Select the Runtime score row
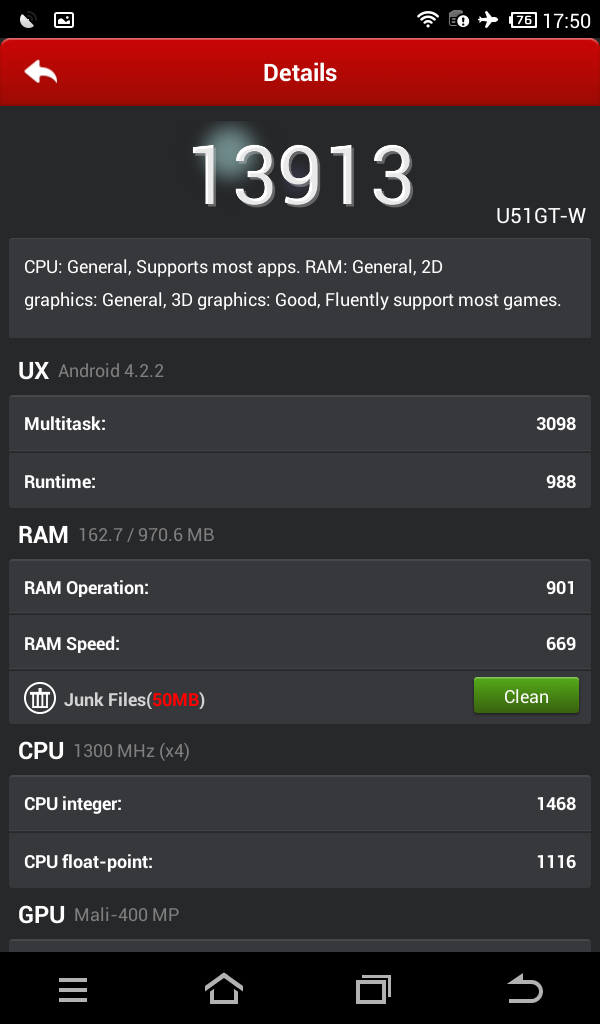The image size is (600, 1024). [x=300, y=482]
